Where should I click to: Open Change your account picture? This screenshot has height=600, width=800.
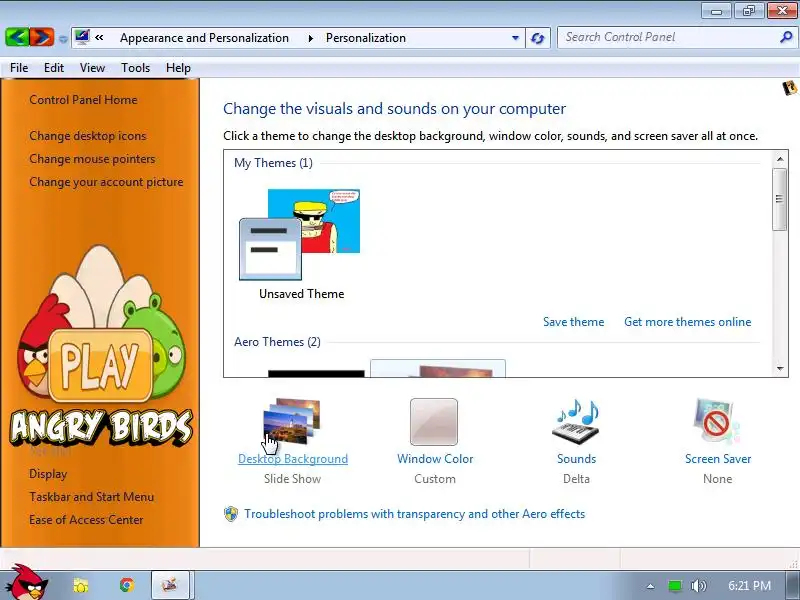point(106,182)
